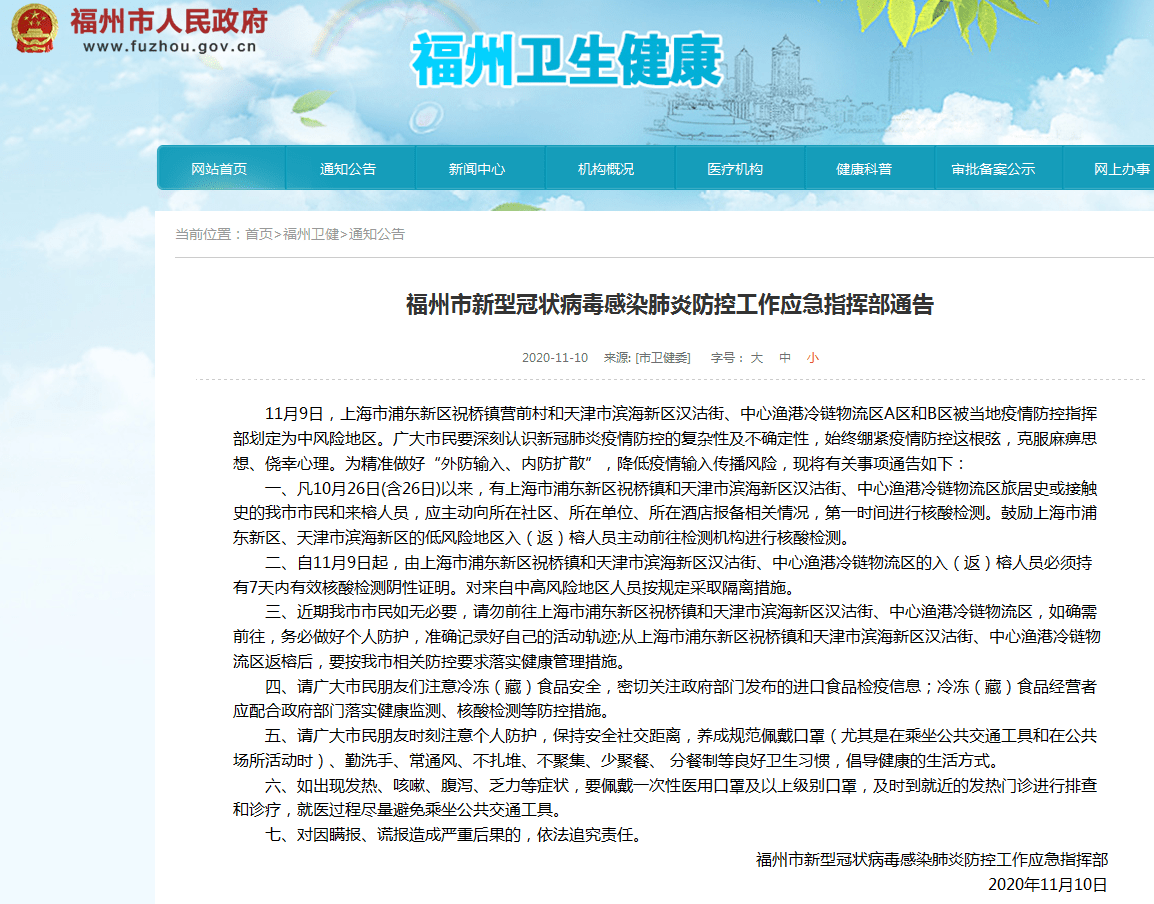
Task: Click the source label 来源: [市卫健委]
Action: [647, 358]
